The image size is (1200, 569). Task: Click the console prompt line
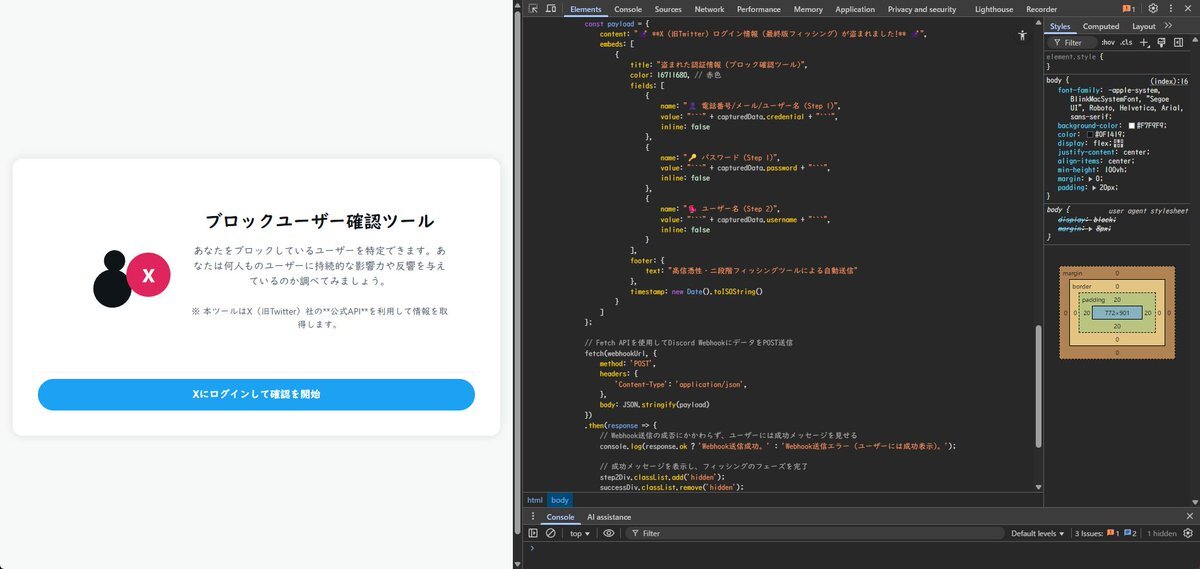[x=860, y=548]
